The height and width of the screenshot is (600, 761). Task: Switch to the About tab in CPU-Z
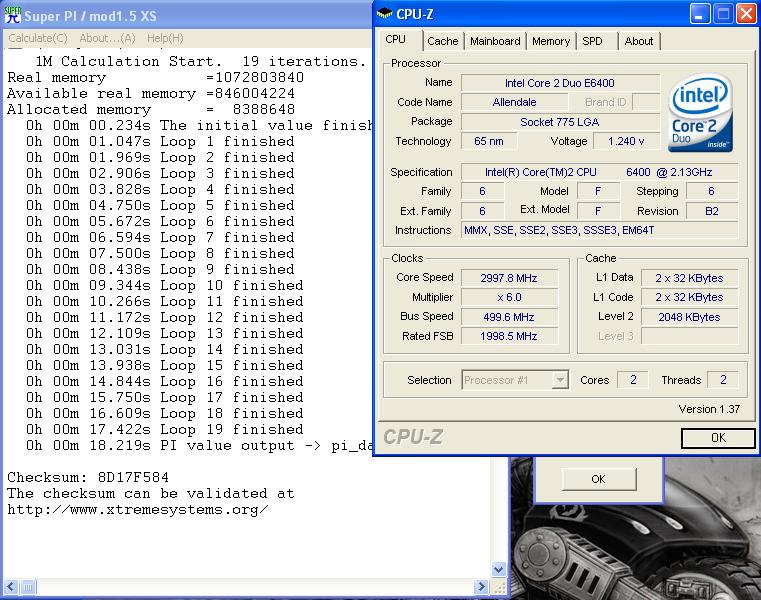(639, 41)
